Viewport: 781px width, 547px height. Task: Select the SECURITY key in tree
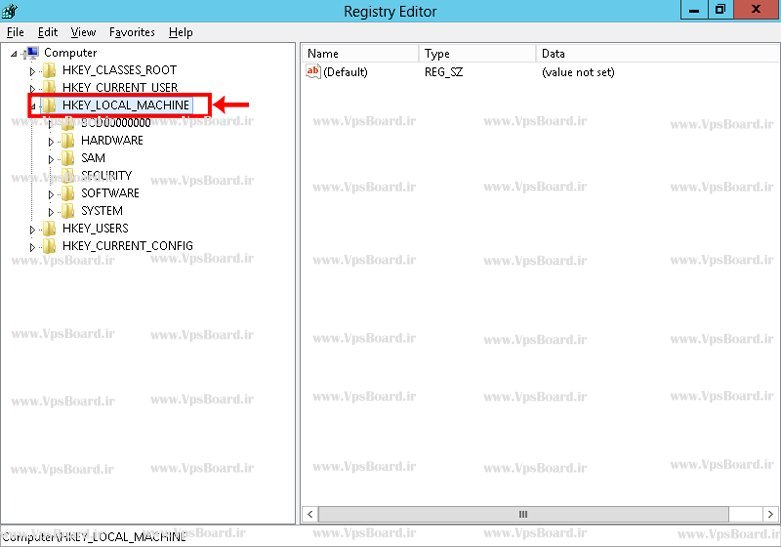coord(106,176)
